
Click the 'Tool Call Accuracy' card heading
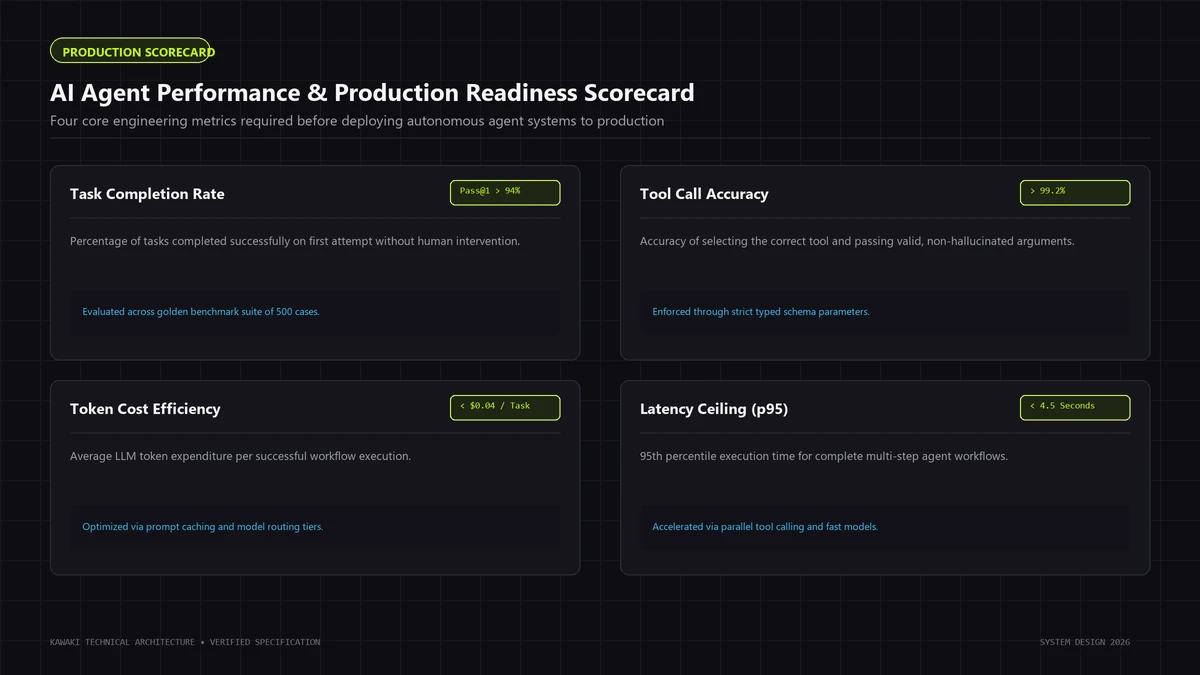tap(704, 194)
